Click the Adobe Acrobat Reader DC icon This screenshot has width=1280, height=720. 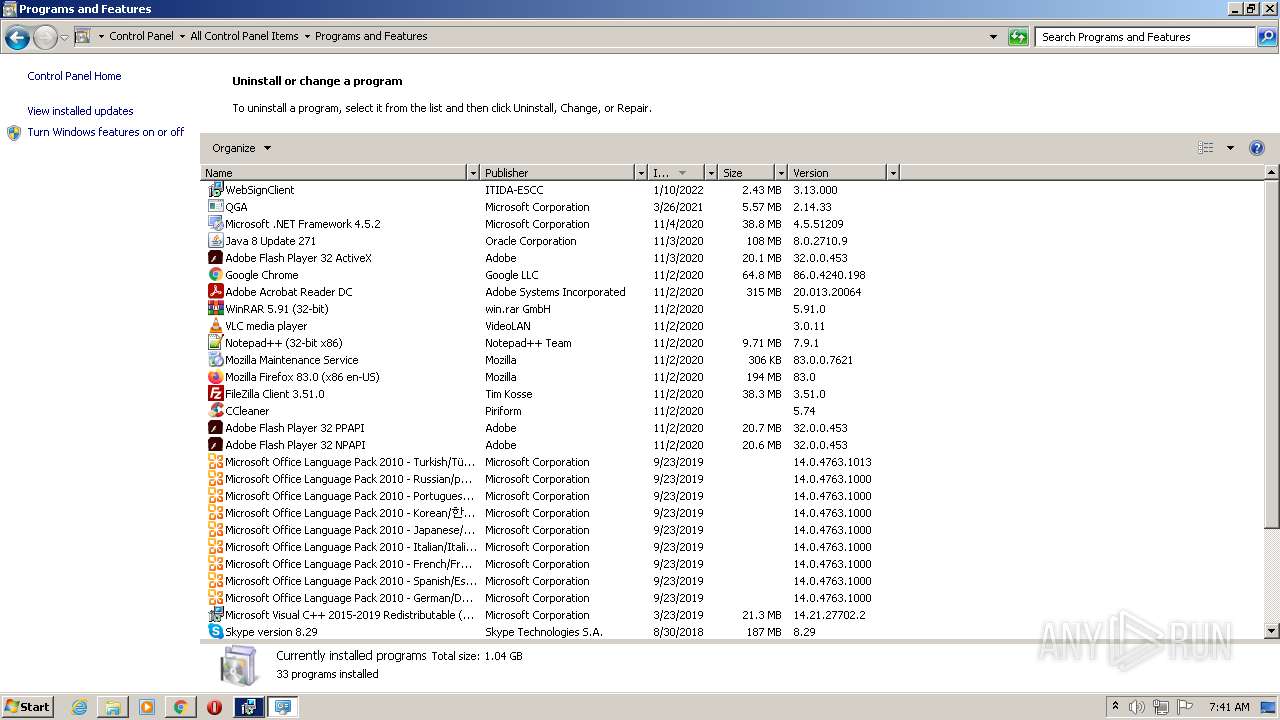click(215, 292)
